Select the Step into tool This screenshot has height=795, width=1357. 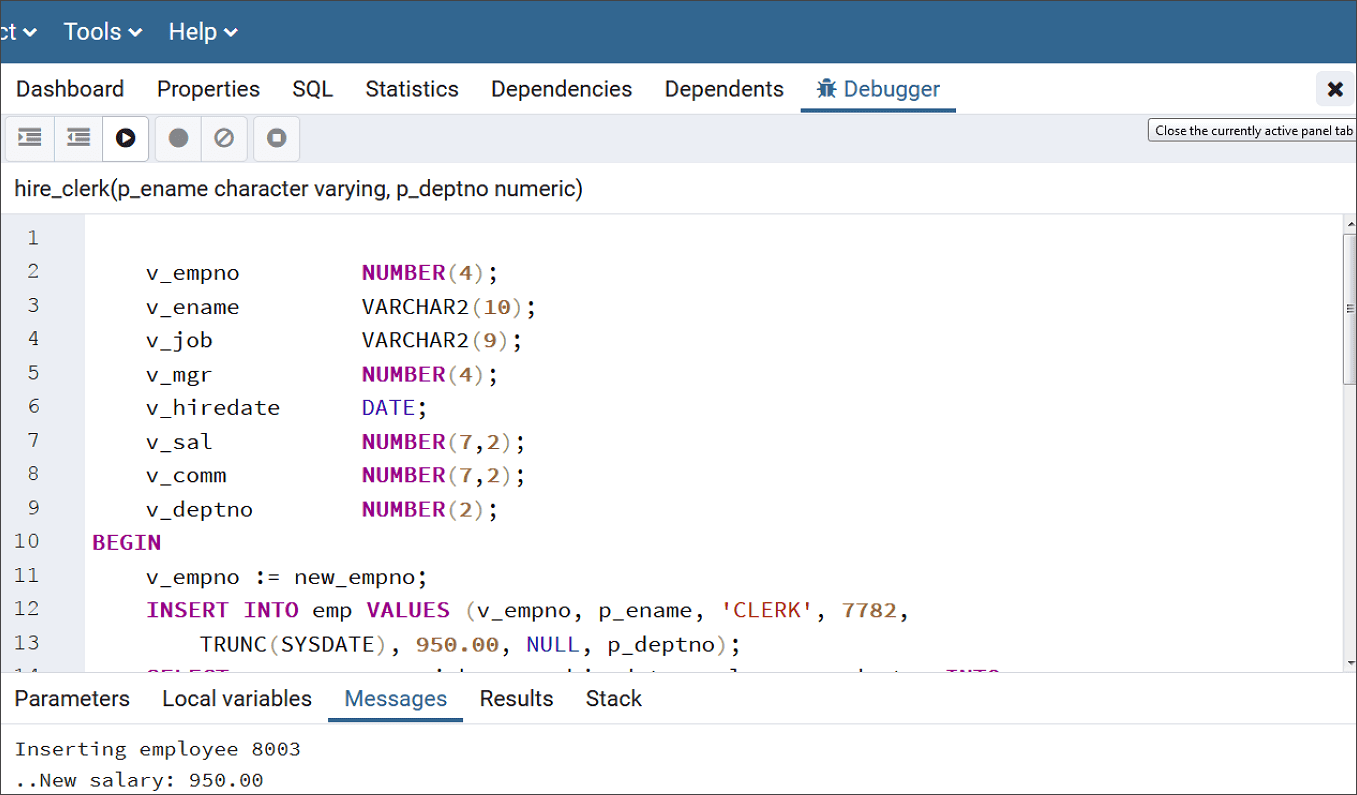pos(28,138)
